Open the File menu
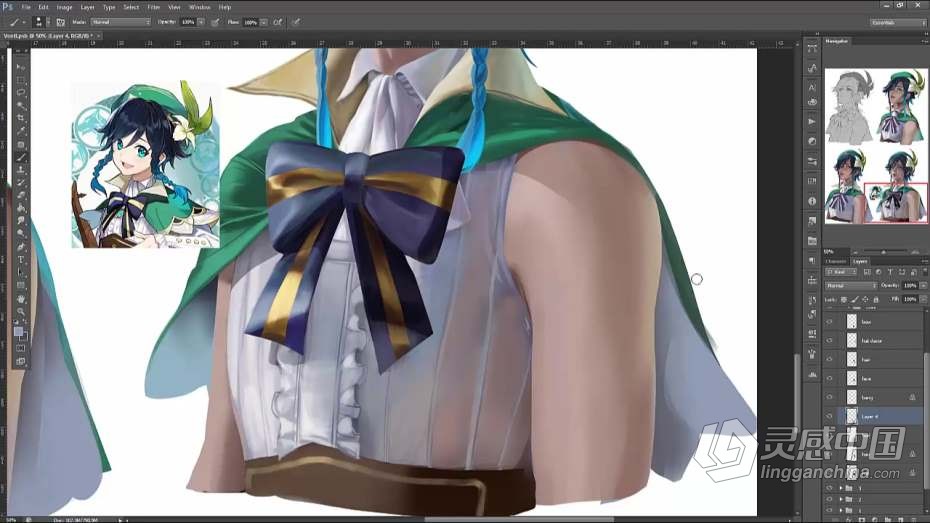Screen dimensions: 930x523 tap(26, 7)
